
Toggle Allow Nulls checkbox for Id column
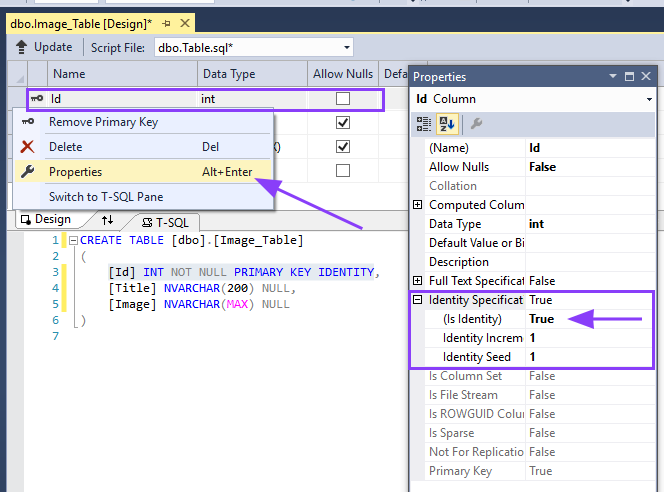pos(343,99)
